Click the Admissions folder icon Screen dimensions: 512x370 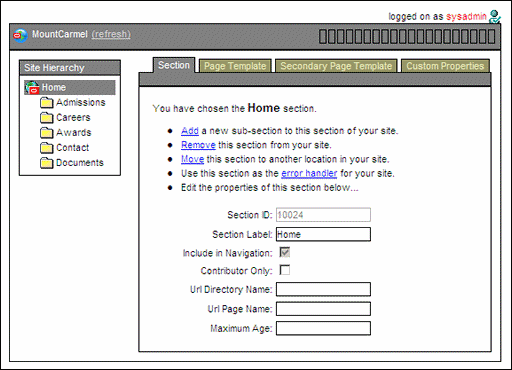click(x=47, y=103)
